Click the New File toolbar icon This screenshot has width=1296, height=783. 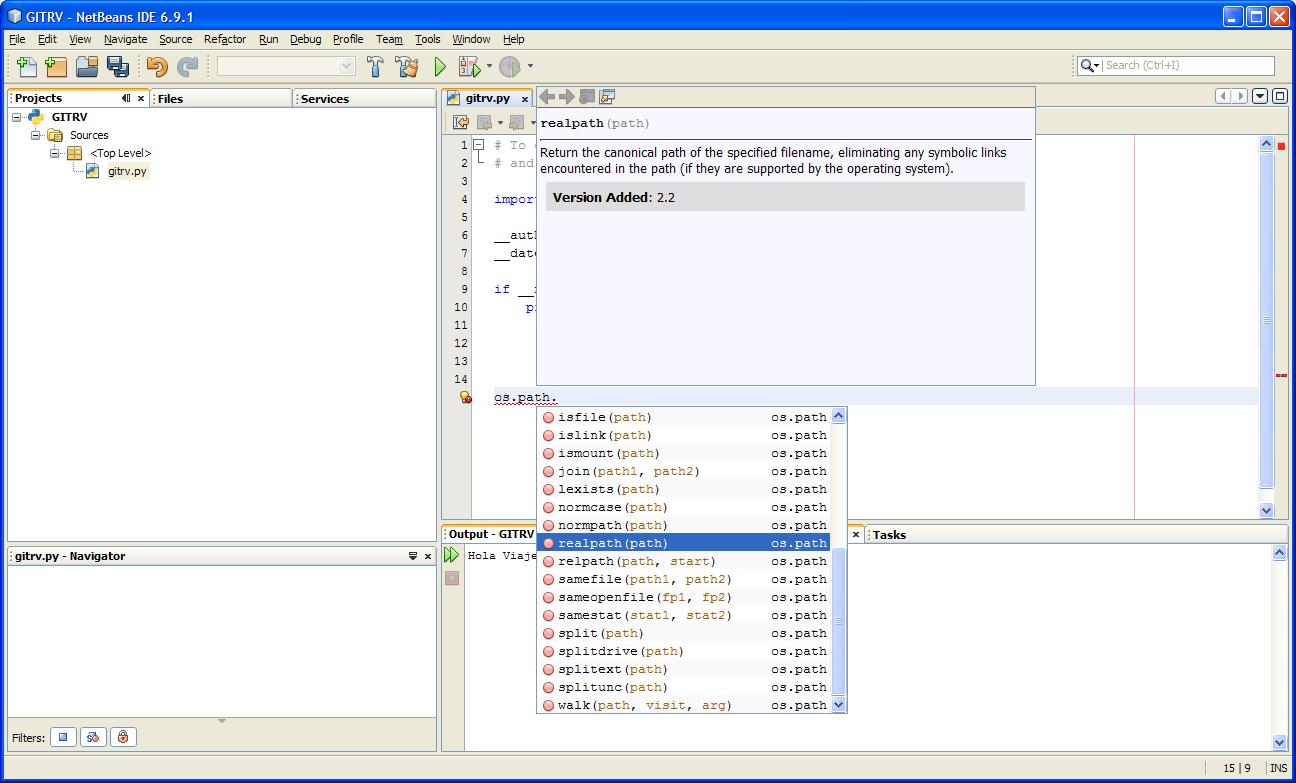[x=27, y=67]
